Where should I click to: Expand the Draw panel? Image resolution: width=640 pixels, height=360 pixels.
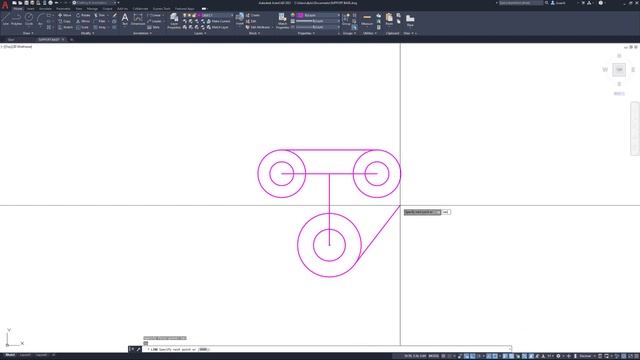tap(28, 33)
